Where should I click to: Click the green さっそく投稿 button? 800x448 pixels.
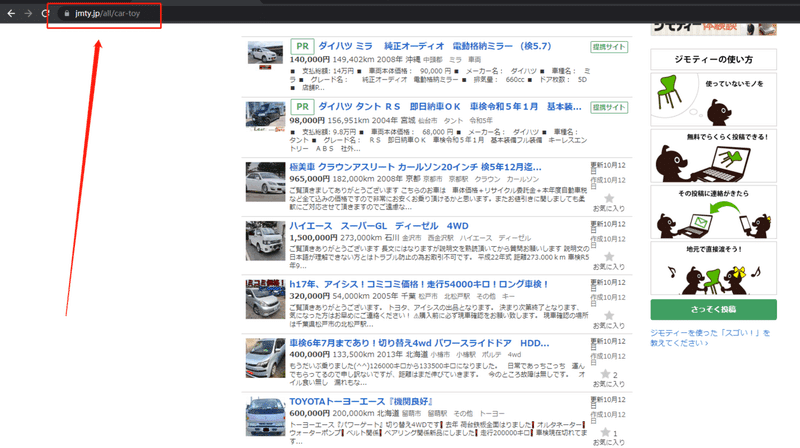tap(713, 310)
